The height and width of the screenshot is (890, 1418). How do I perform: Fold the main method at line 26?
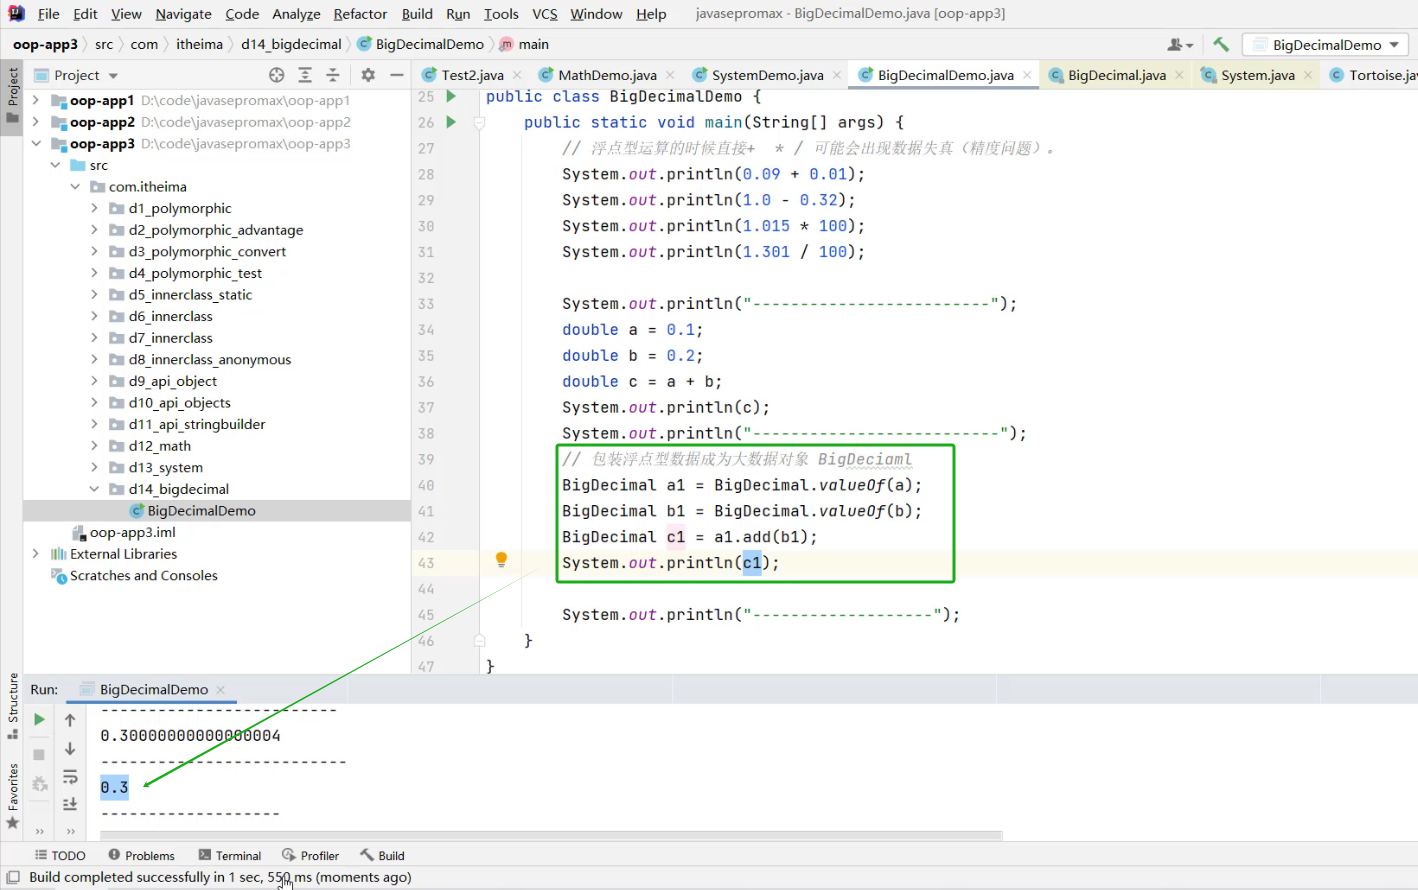tap(479, 122)
